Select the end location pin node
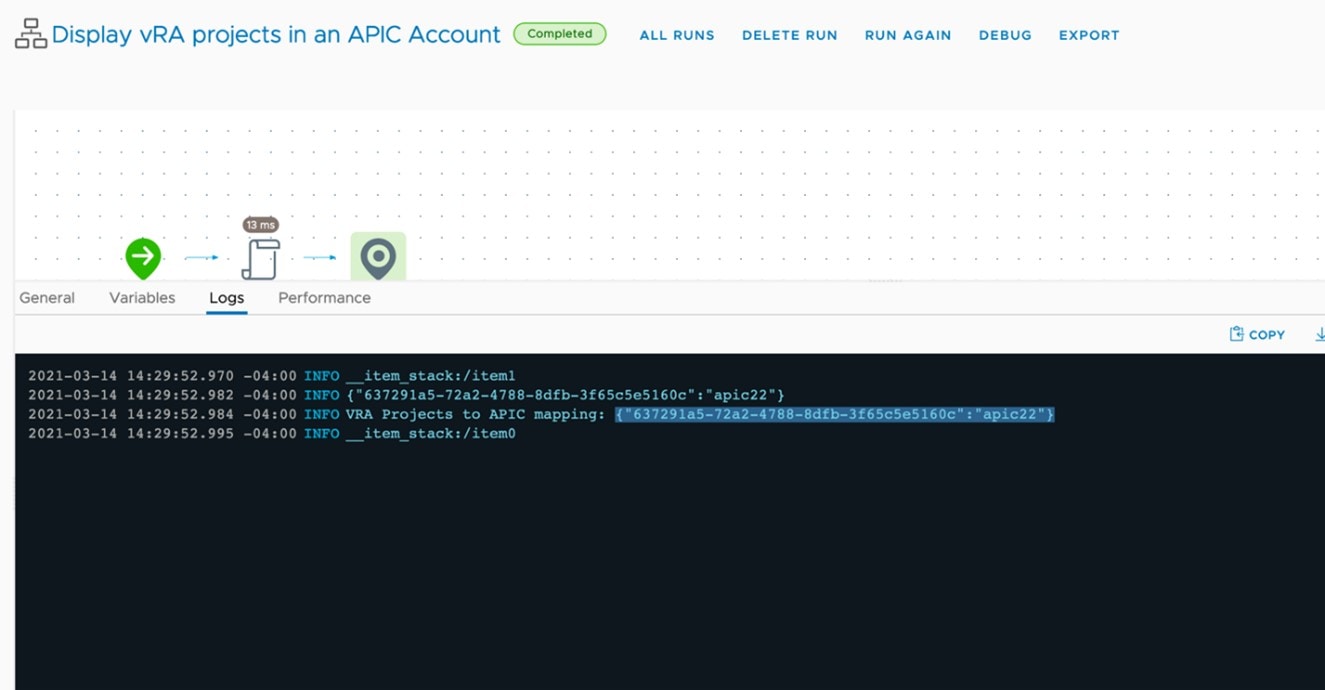The width and height of the screenshot is (1325, 690). coord(378,258)
